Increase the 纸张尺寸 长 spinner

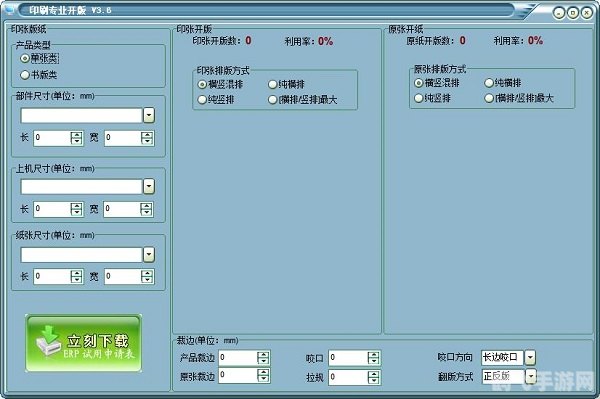(x=77, y=274)
